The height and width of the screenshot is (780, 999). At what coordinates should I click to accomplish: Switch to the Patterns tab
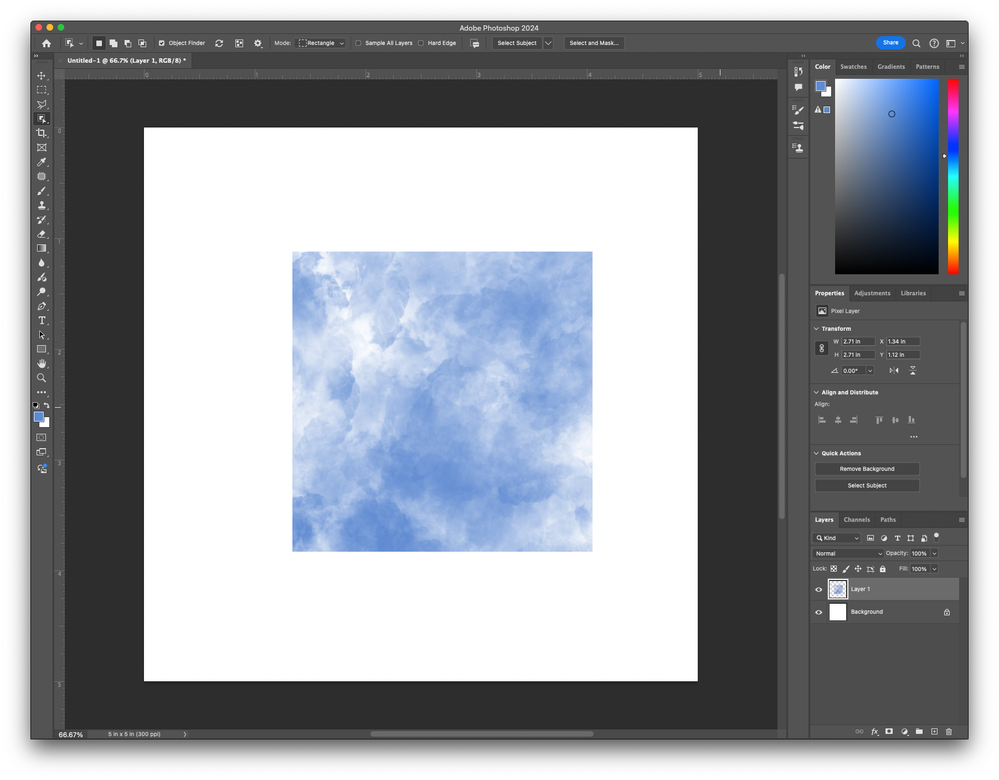tap(927, 67)
